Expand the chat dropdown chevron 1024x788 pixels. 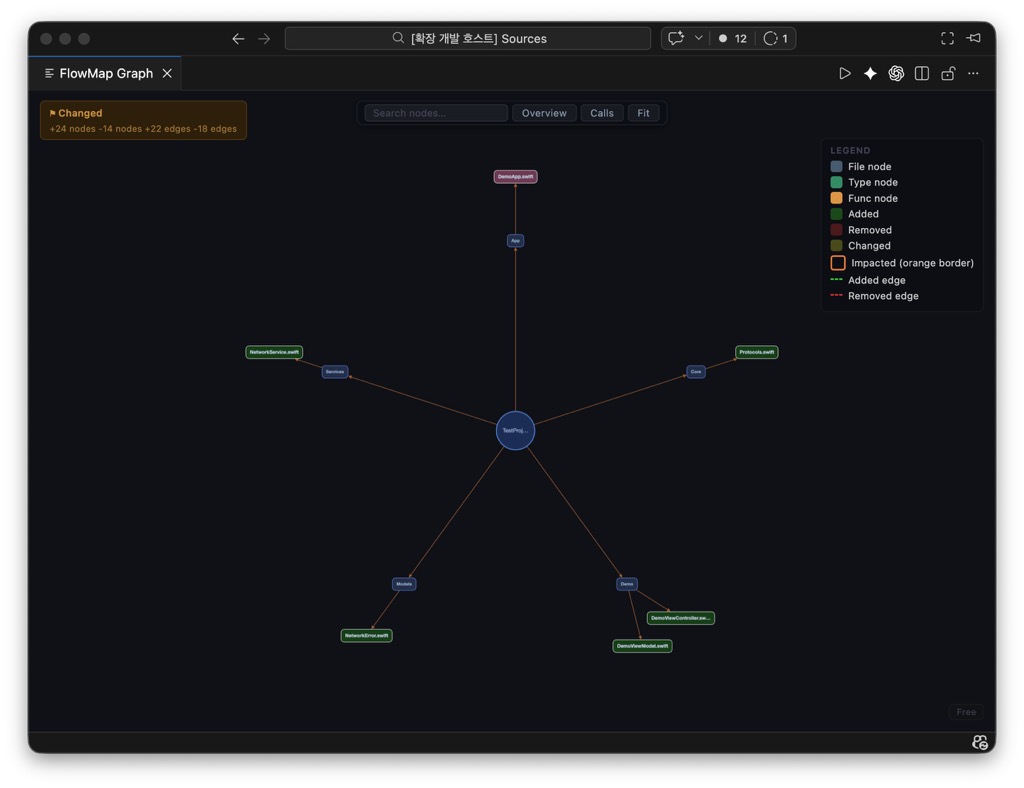[x=698, y=38]
